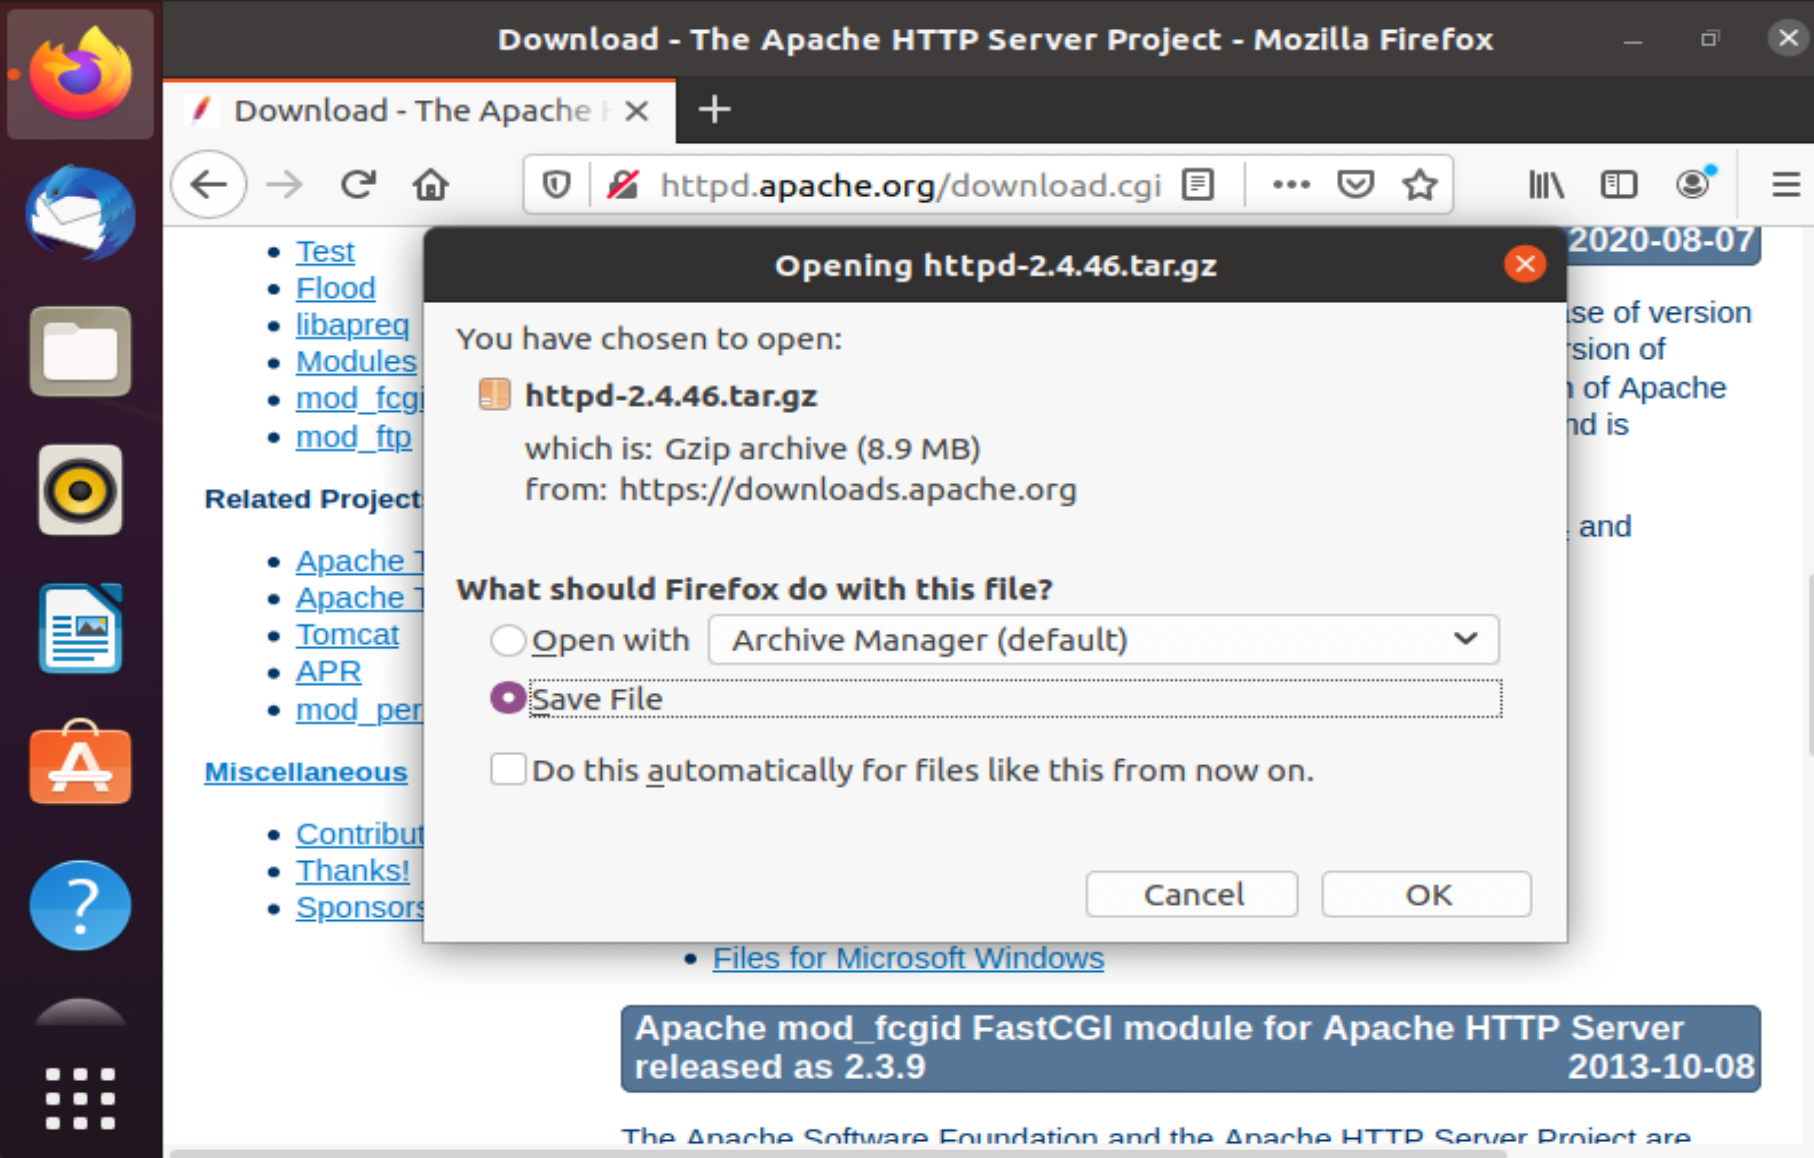This screenshot has height=1158, width=1814.
Task: Reload the current page
Action: [358, 185]
